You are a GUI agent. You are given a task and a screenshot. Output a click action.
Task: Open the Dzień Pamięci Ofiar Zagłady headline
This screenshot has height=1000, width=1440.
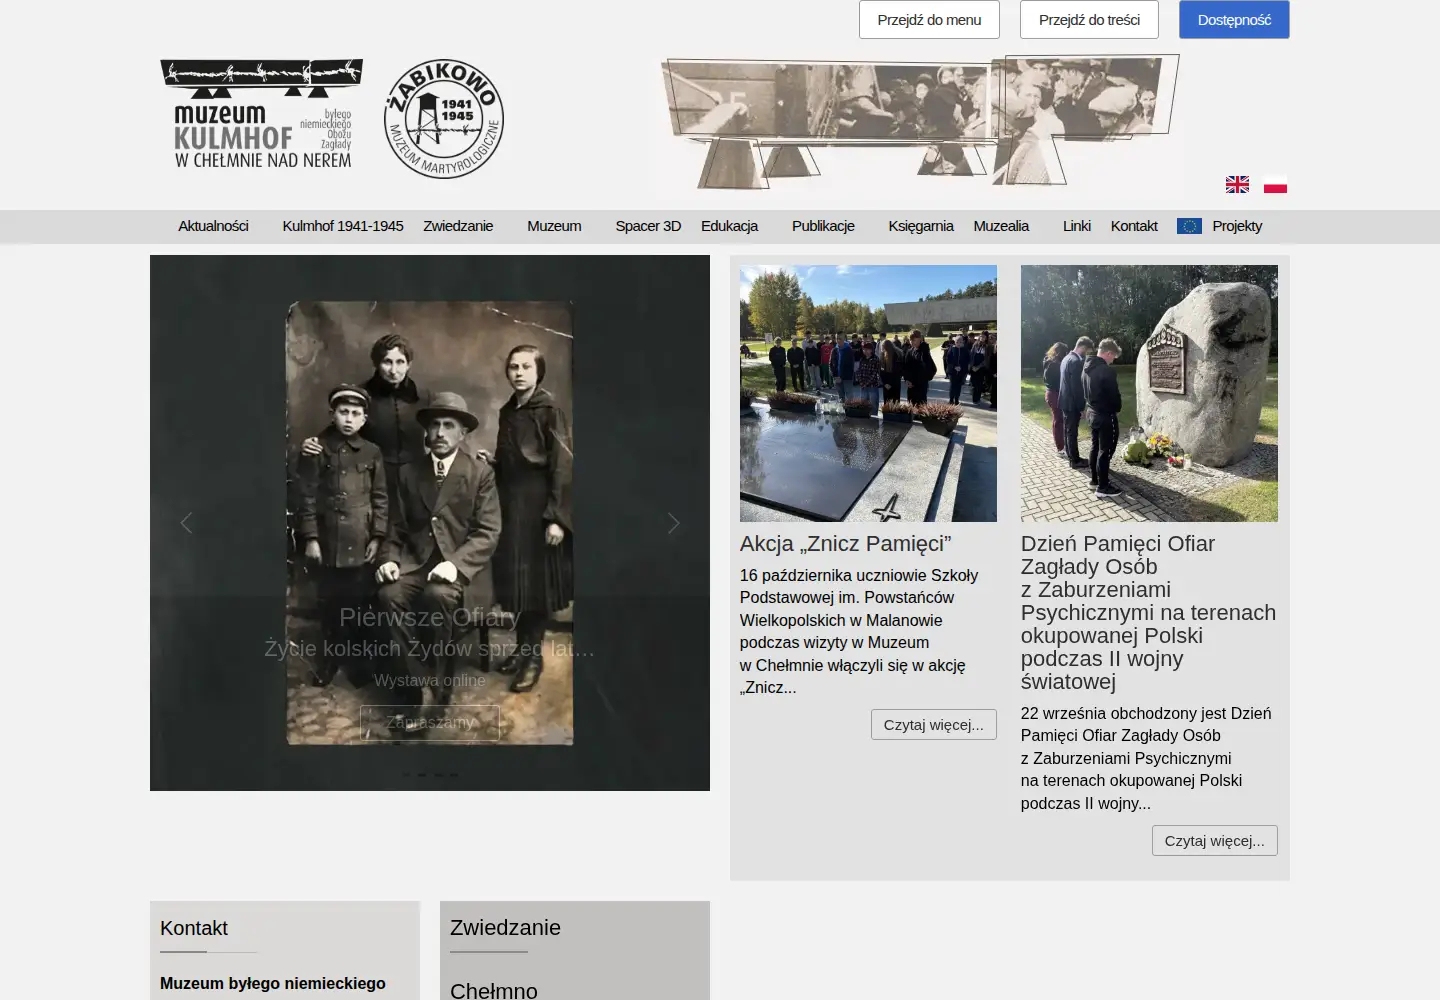1148,613
